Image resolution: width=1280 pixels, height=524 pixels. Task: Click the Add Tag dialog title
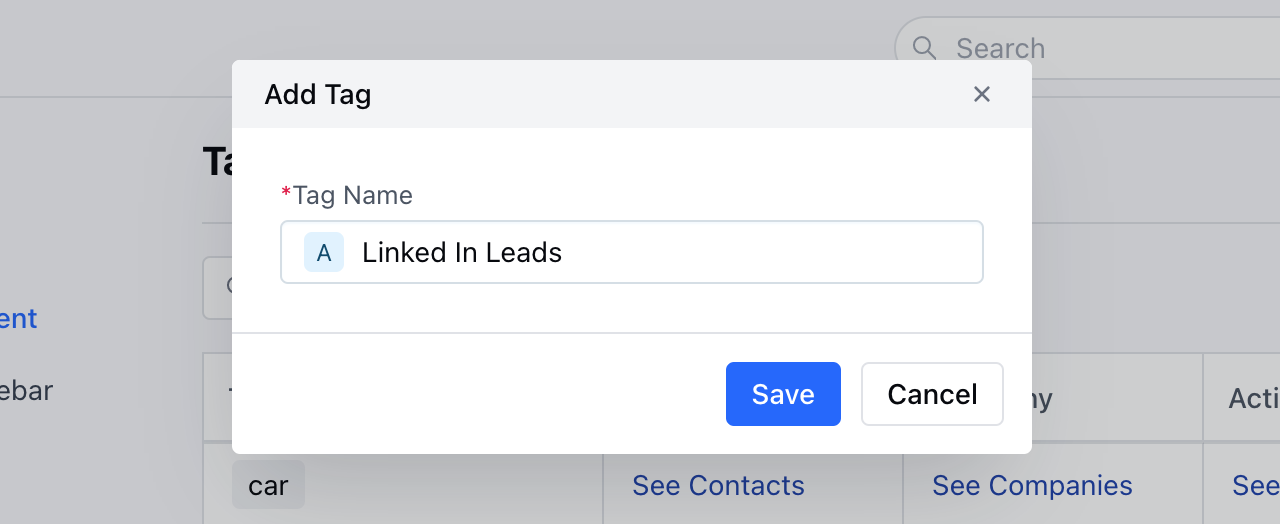pyautogui.click(x=318, y=95)
